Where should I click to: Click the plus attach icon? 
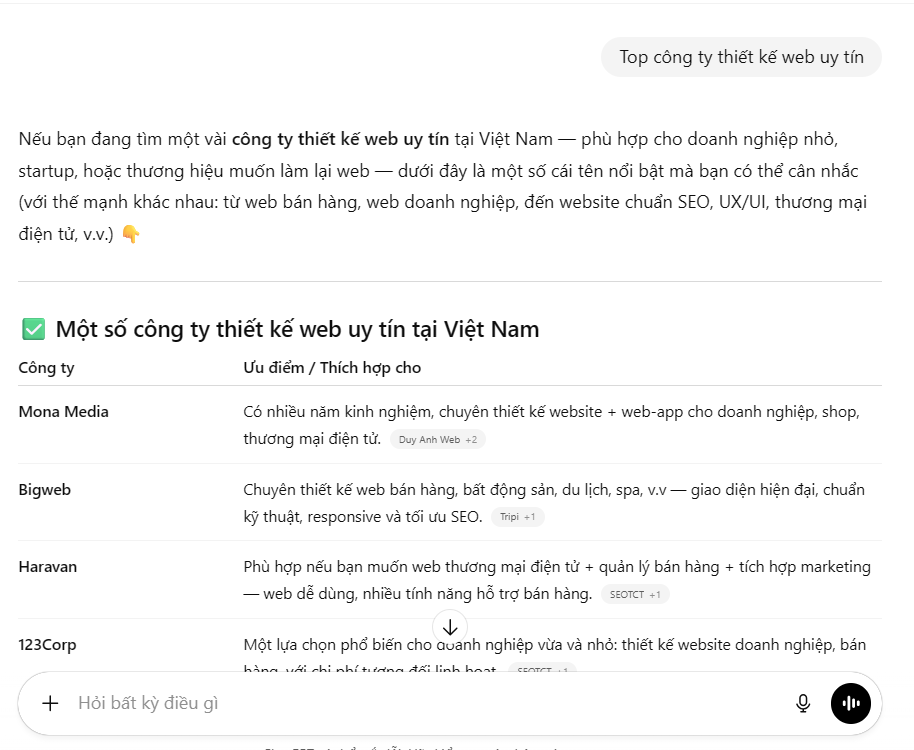50,703
